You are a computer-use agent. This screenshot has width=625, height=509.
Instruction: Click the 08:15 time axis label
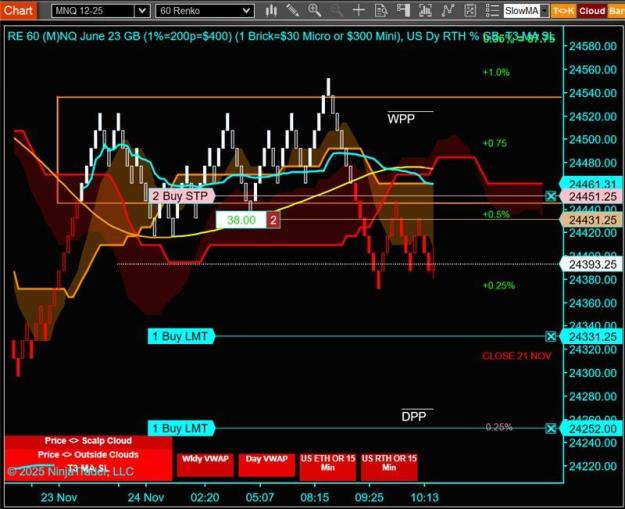click(x=314, y=497)
